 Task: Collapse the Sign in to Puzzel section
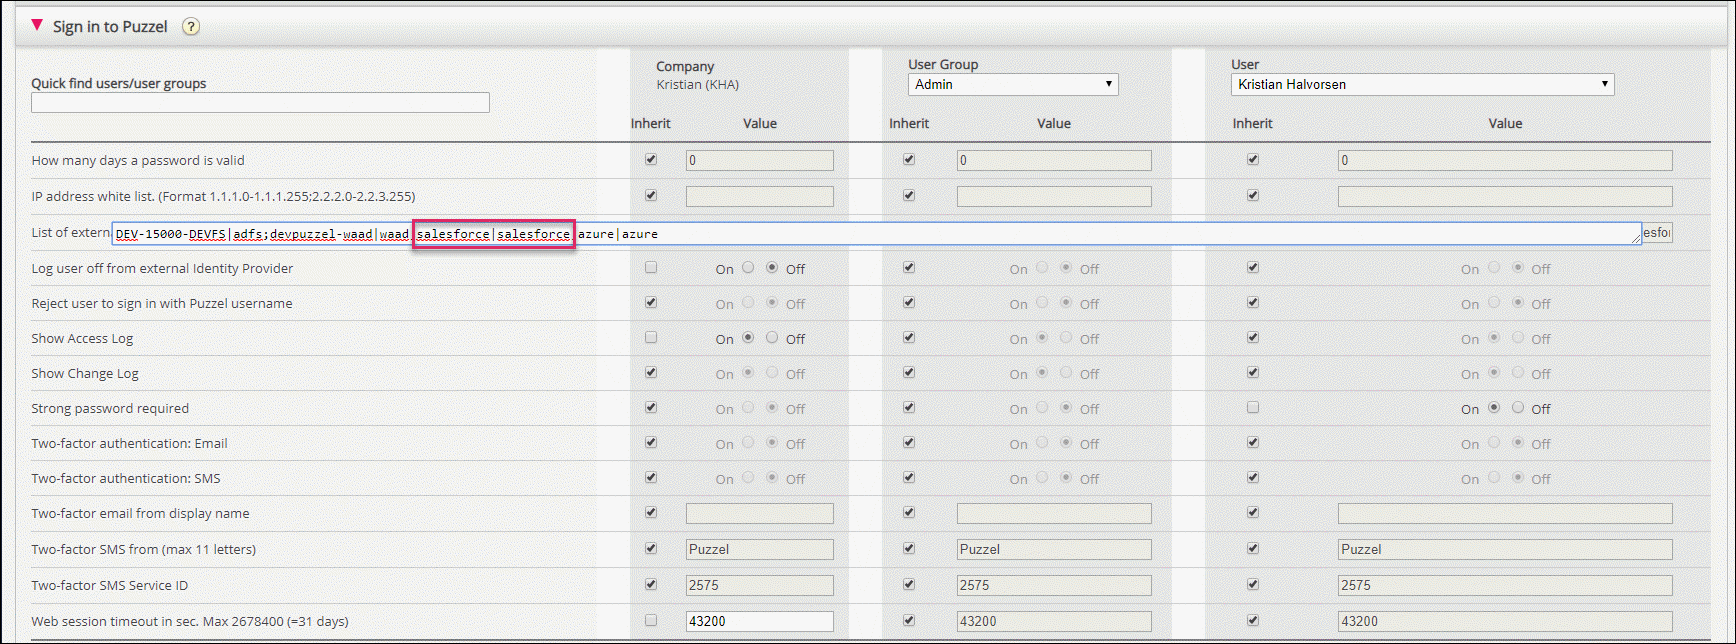[37, 26]
